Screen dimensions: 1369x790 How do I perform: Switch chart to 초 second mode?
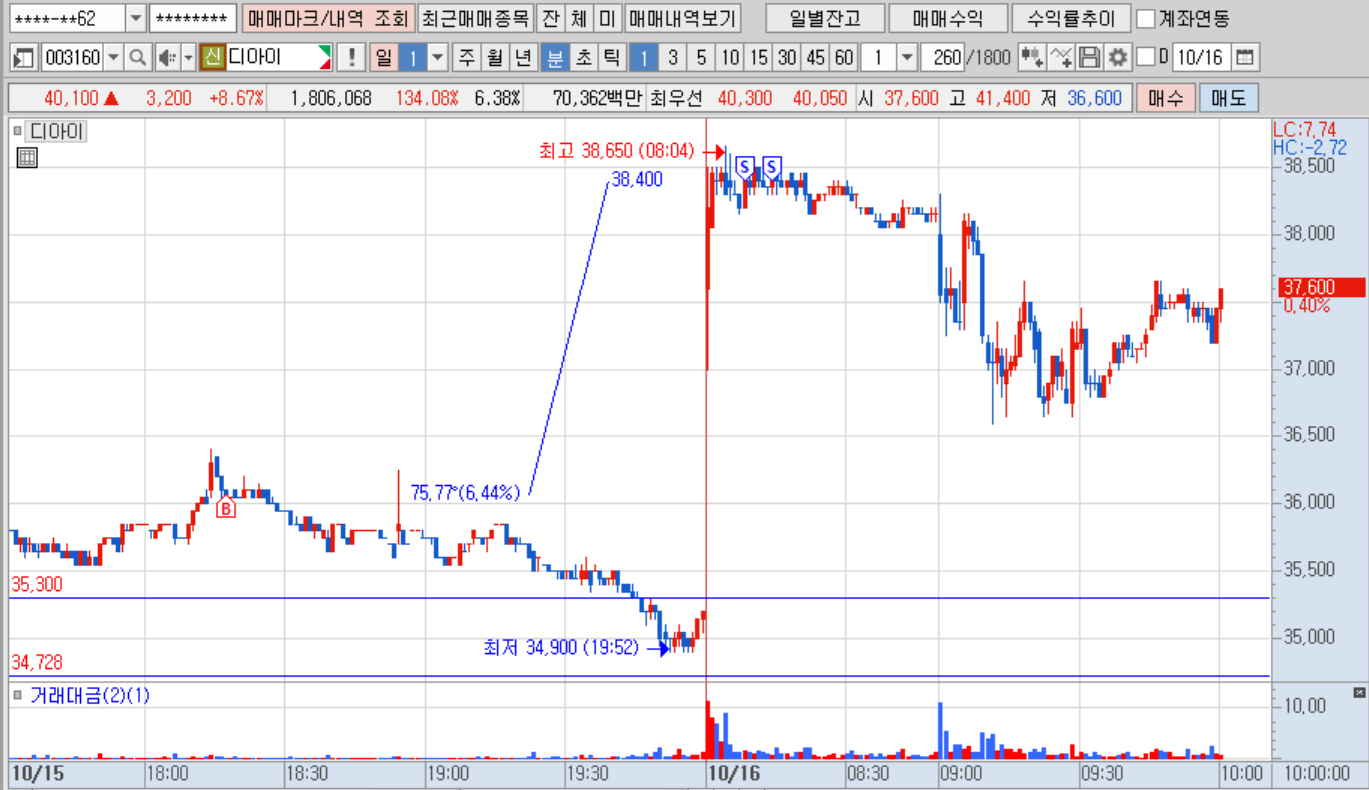point(582,57)
